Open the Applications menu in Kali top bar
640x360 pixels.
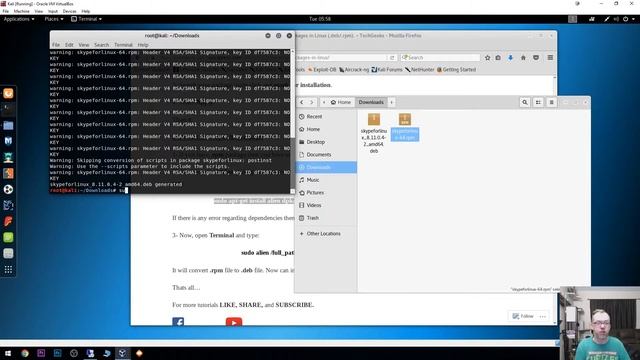19,19
